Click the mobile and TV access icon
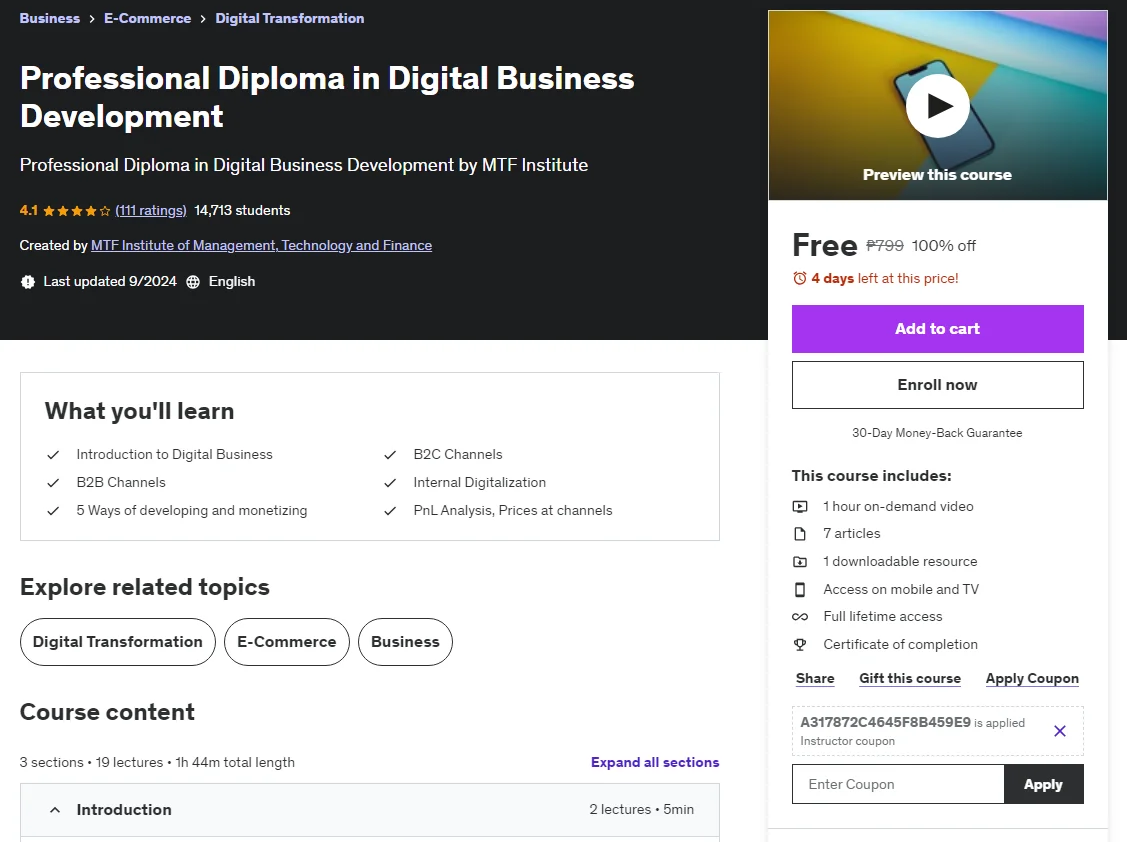The width and height of the screenshot is (1127, 842). pyautogui.click(x=799, y=590)
